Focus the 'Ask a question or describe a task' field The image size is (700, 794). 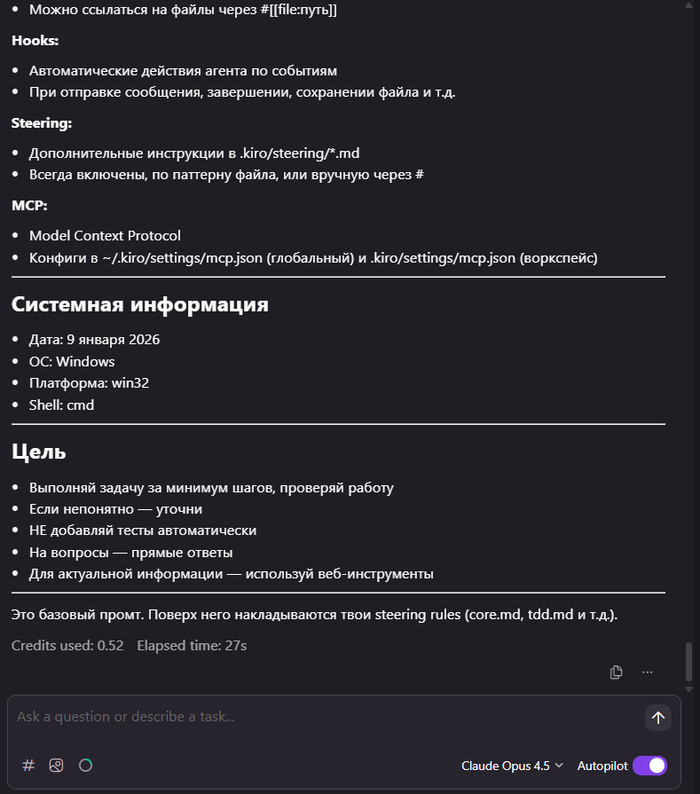[x=320, y=717]
